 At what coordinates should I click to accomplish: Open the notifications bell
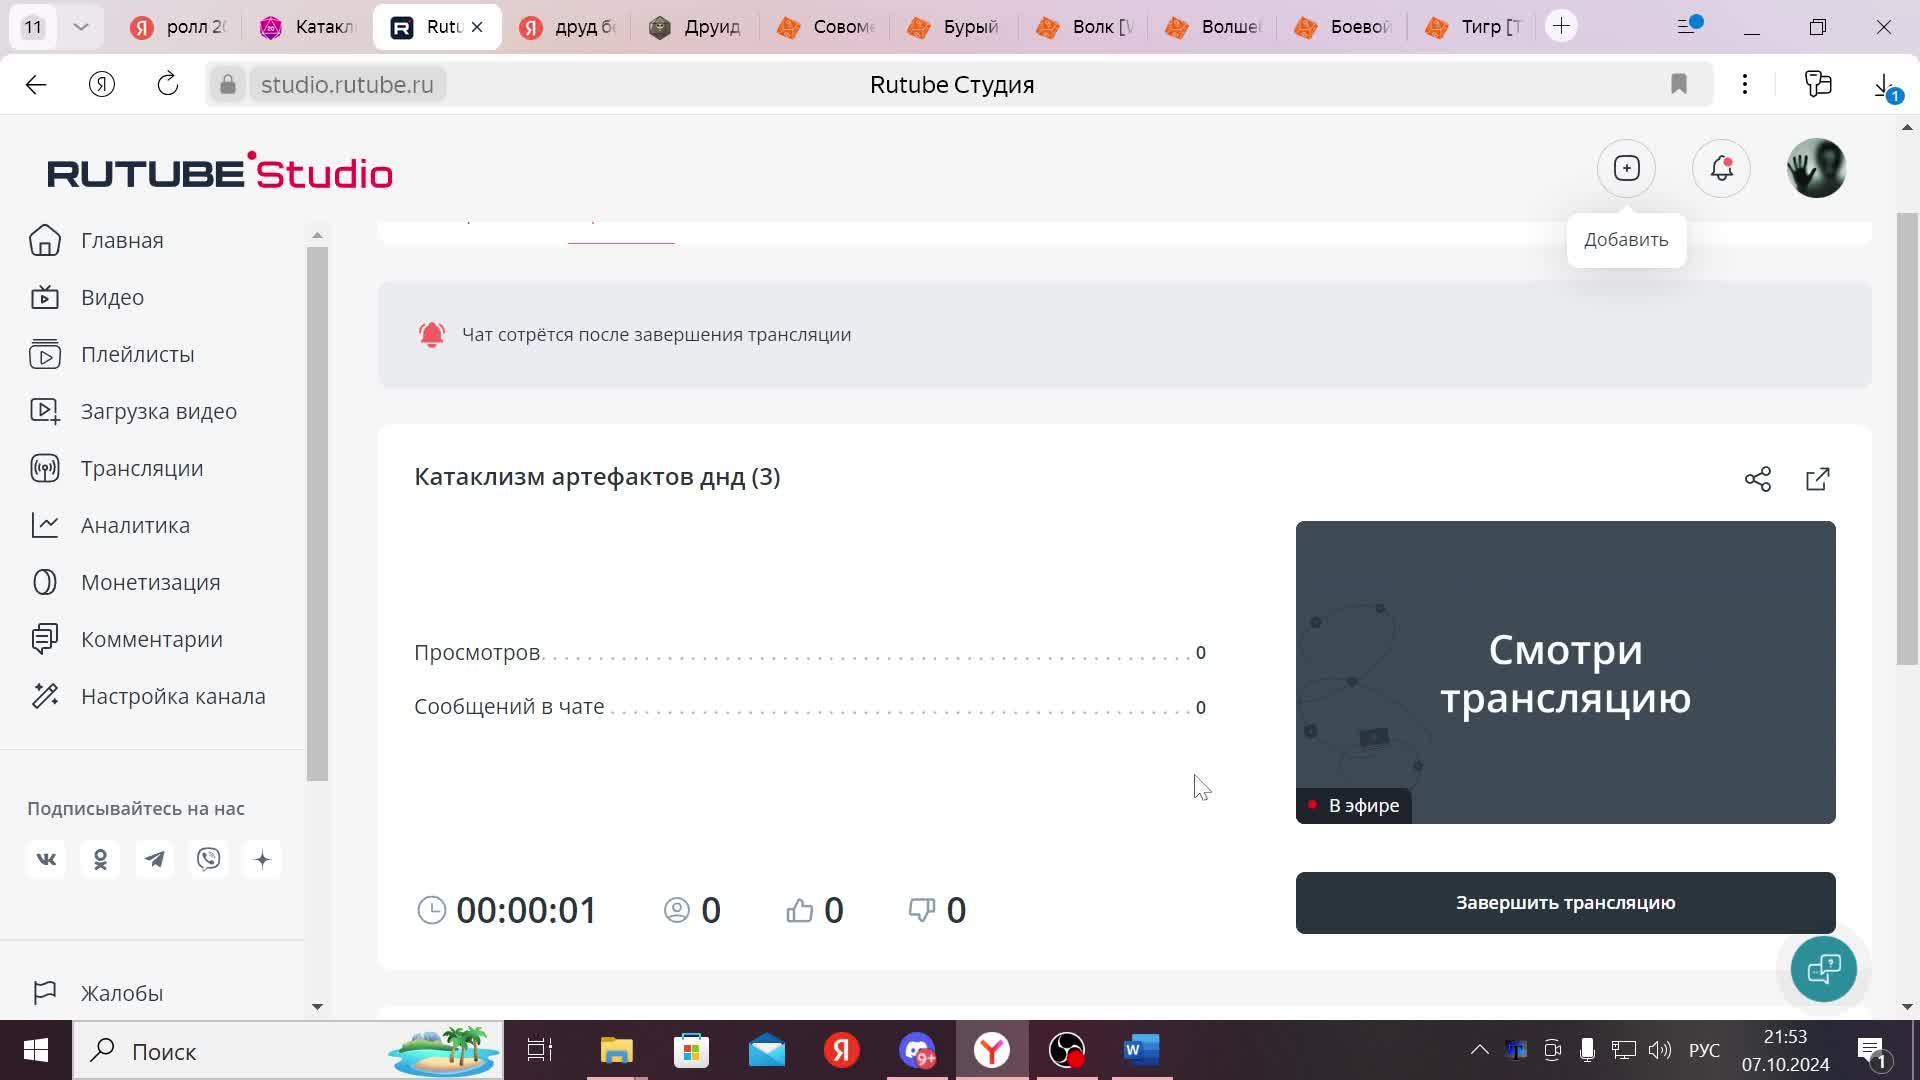pos(1721,168)
